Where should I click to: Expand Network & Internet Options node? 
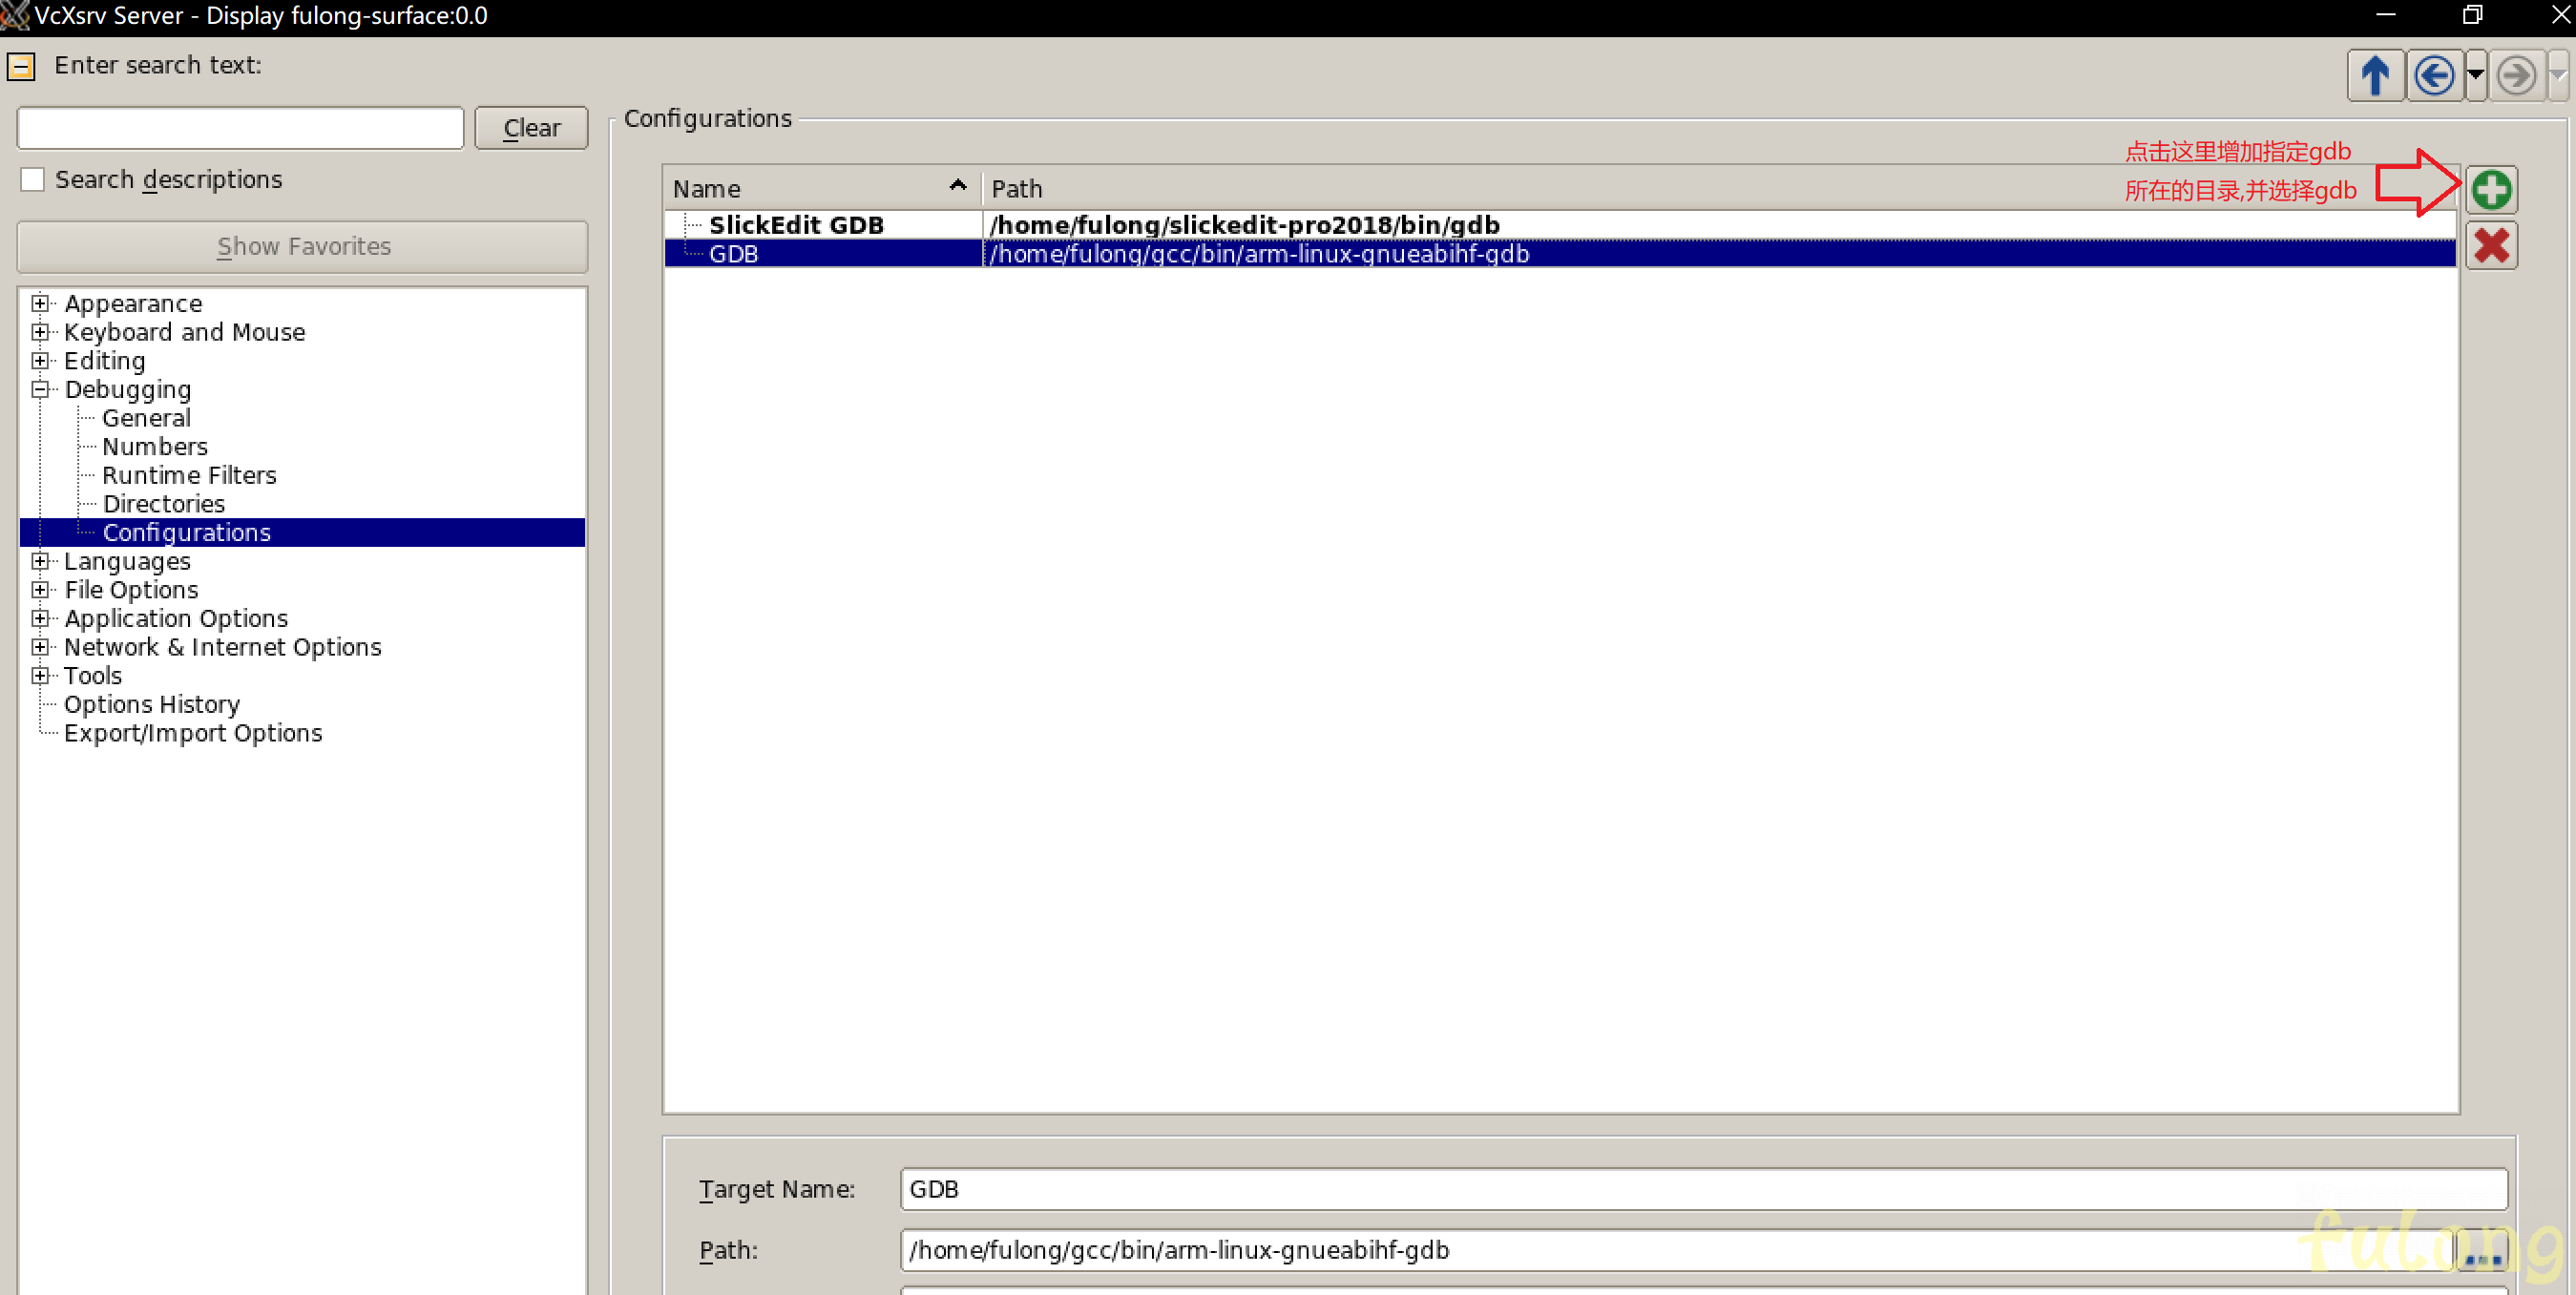pos(40,648)
